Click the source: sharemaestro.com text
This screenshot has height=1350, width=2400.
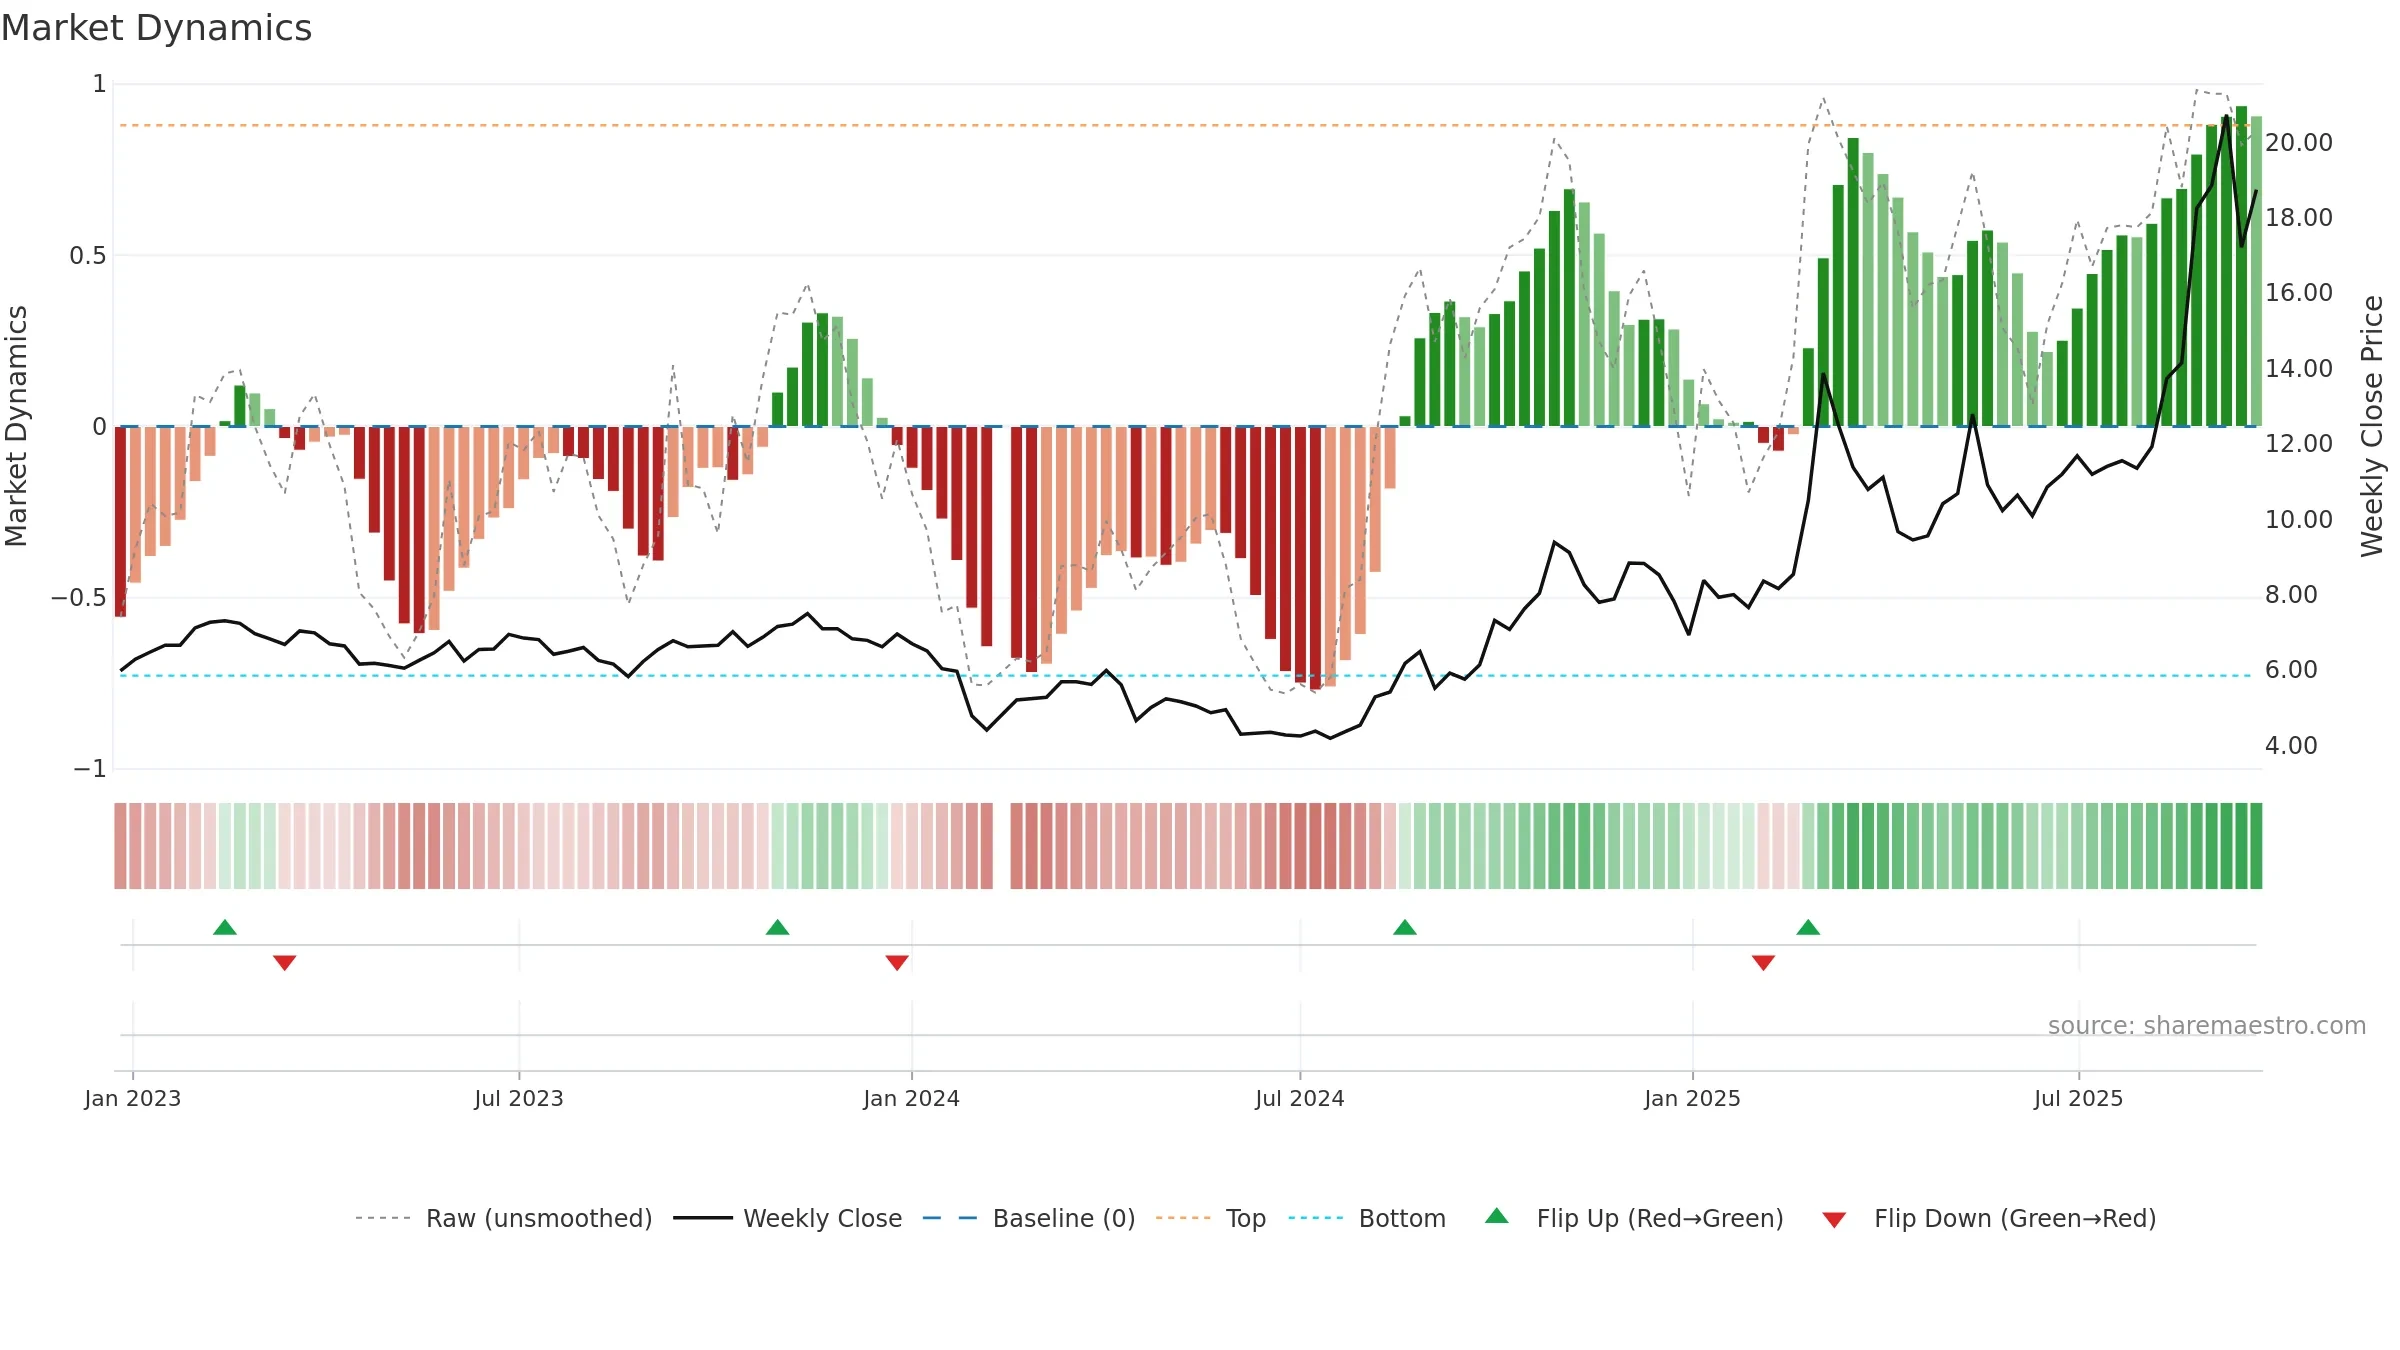coord(2207,1026)
